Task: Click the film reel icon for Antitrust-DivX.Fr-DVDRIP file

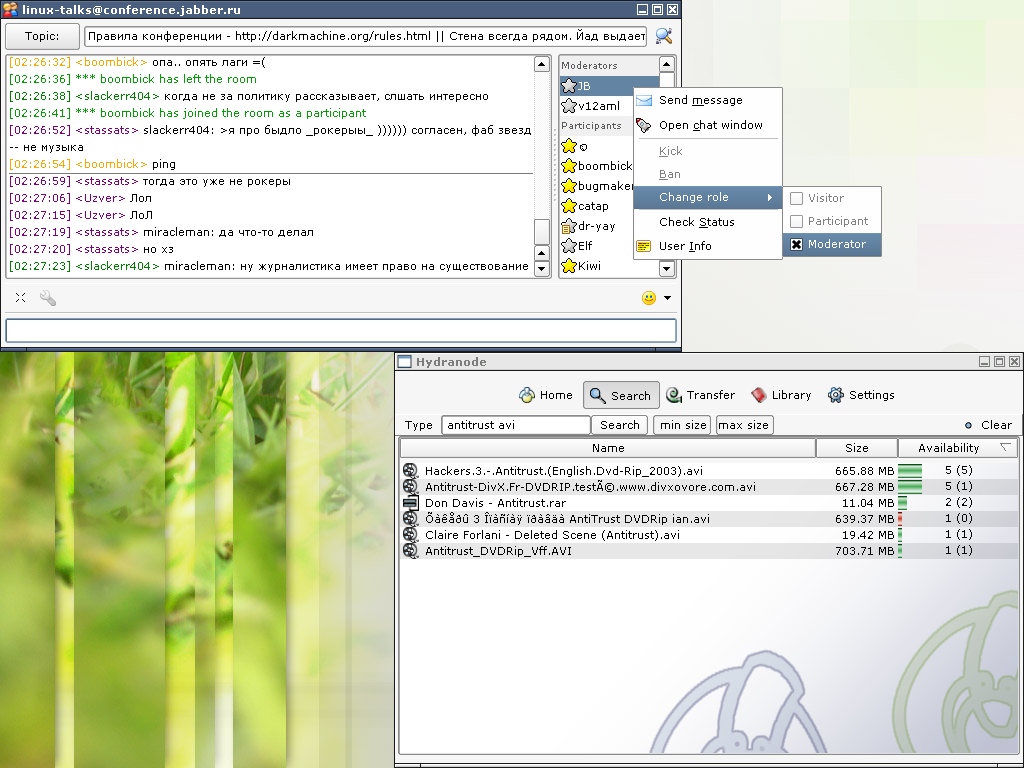Action: tap(410, 487)
